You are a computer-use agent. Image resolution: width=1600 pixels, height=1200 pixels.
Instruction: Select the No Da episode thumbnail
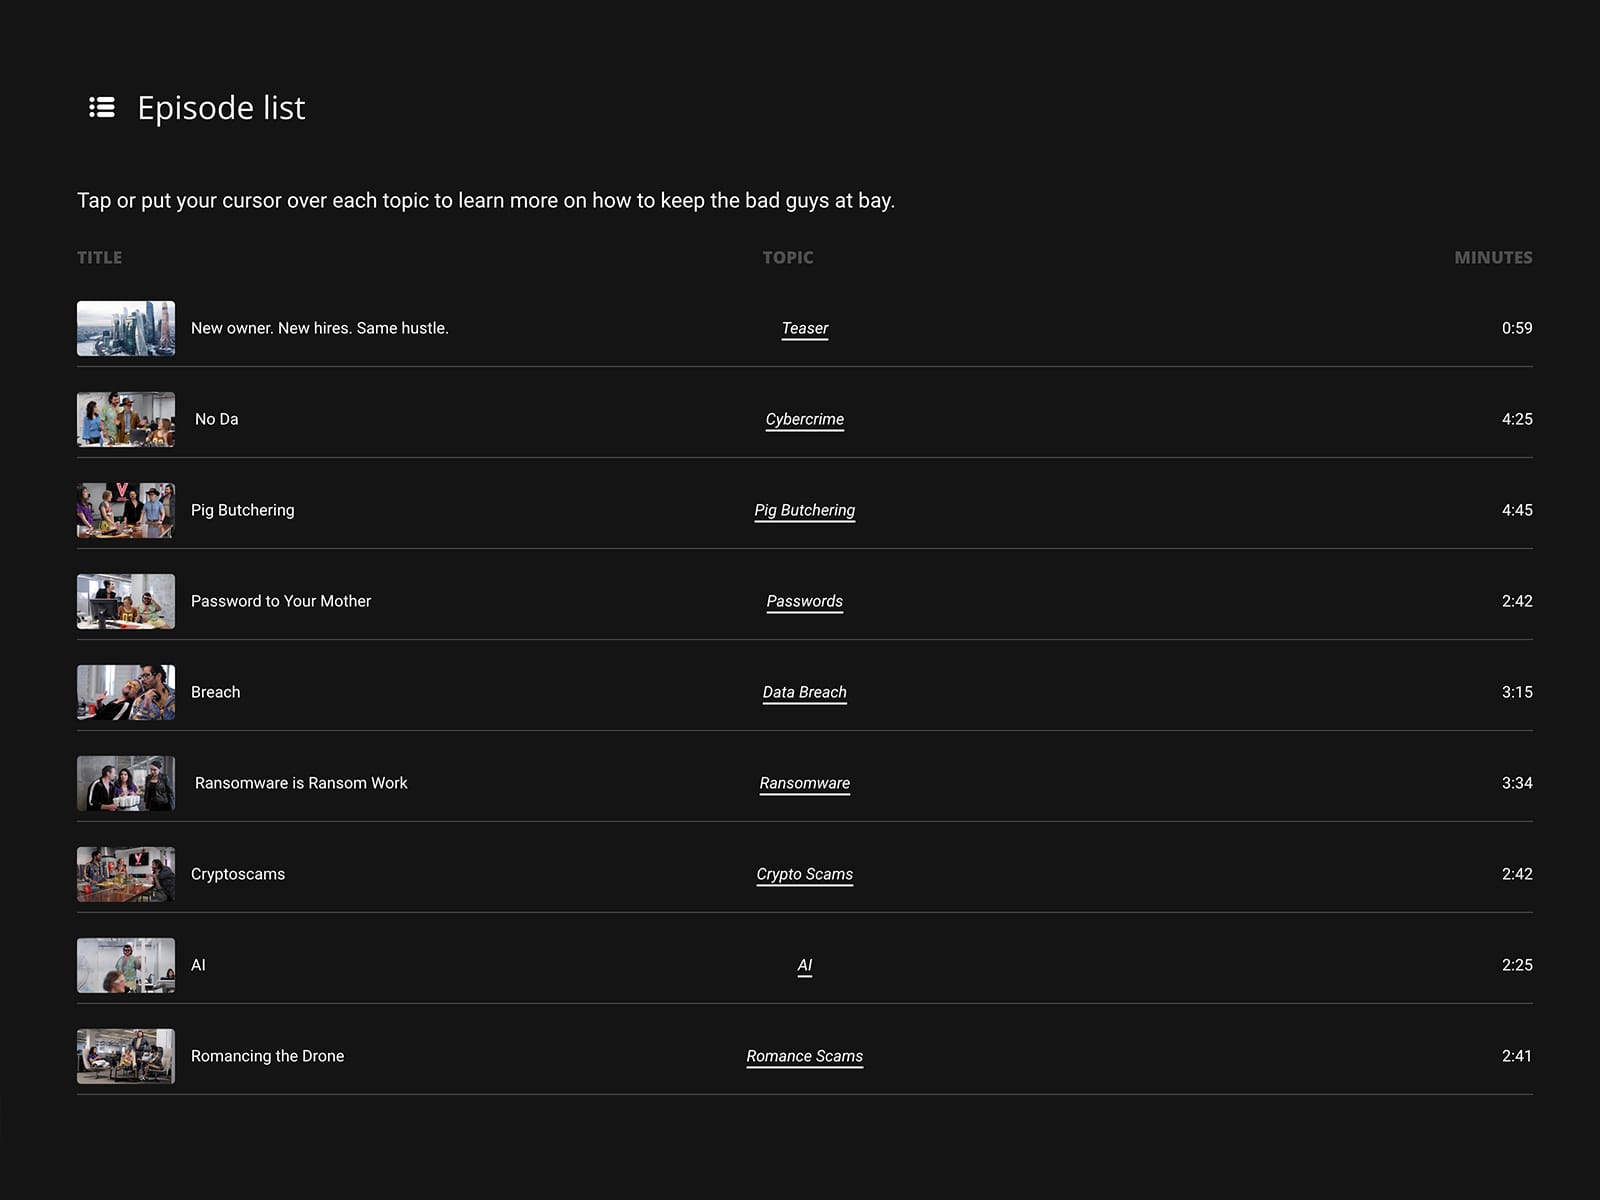[x=126, y=419]
